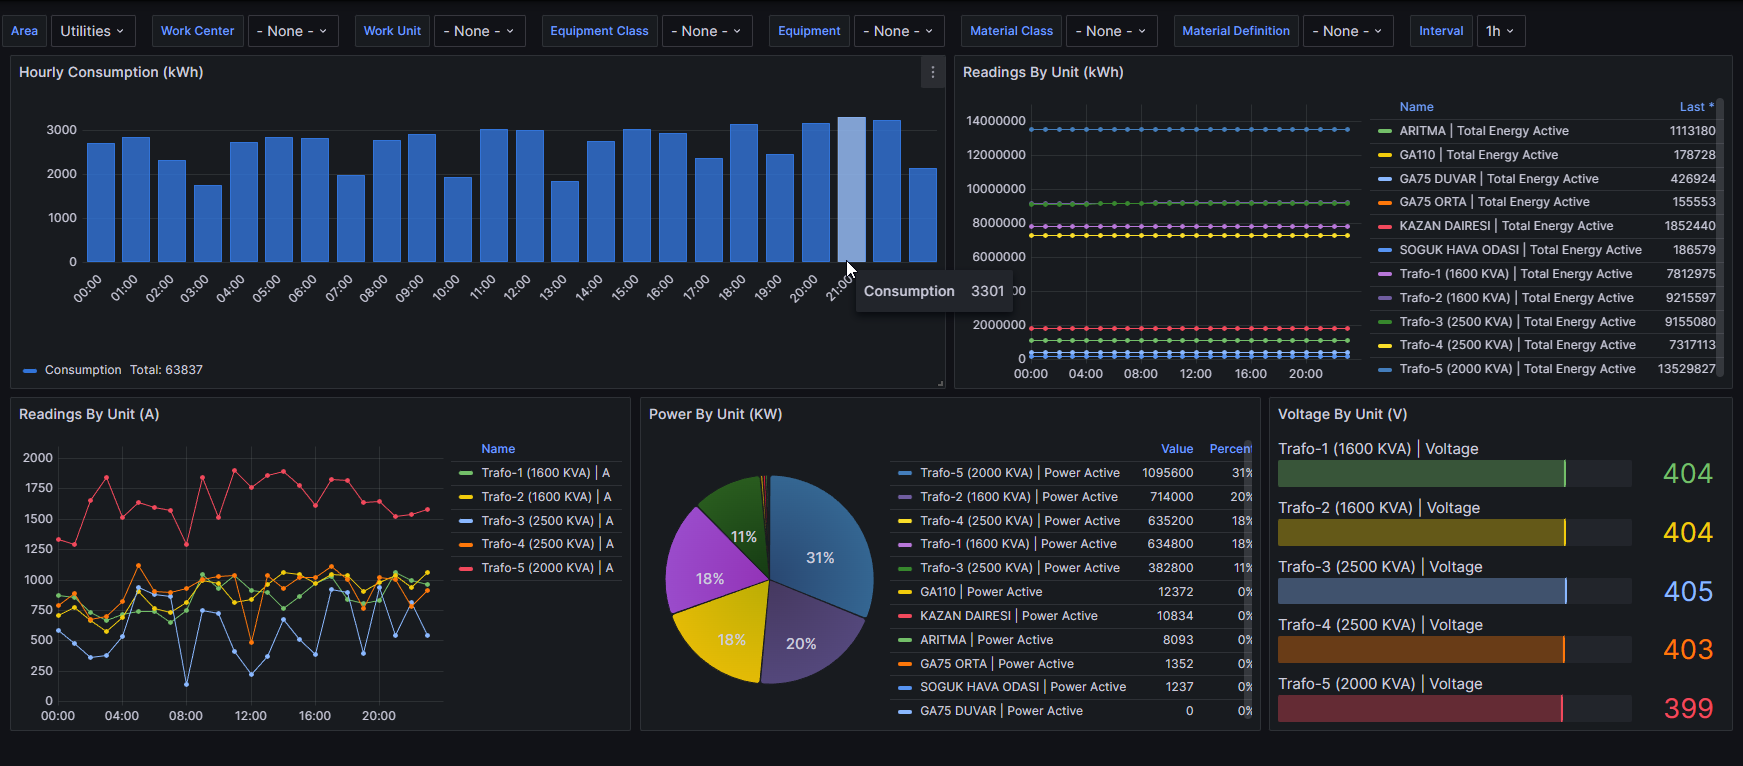
Task: Toggle GA110 Total Energy Active series
Action: pyautogui.click(x=1478, y=155)
